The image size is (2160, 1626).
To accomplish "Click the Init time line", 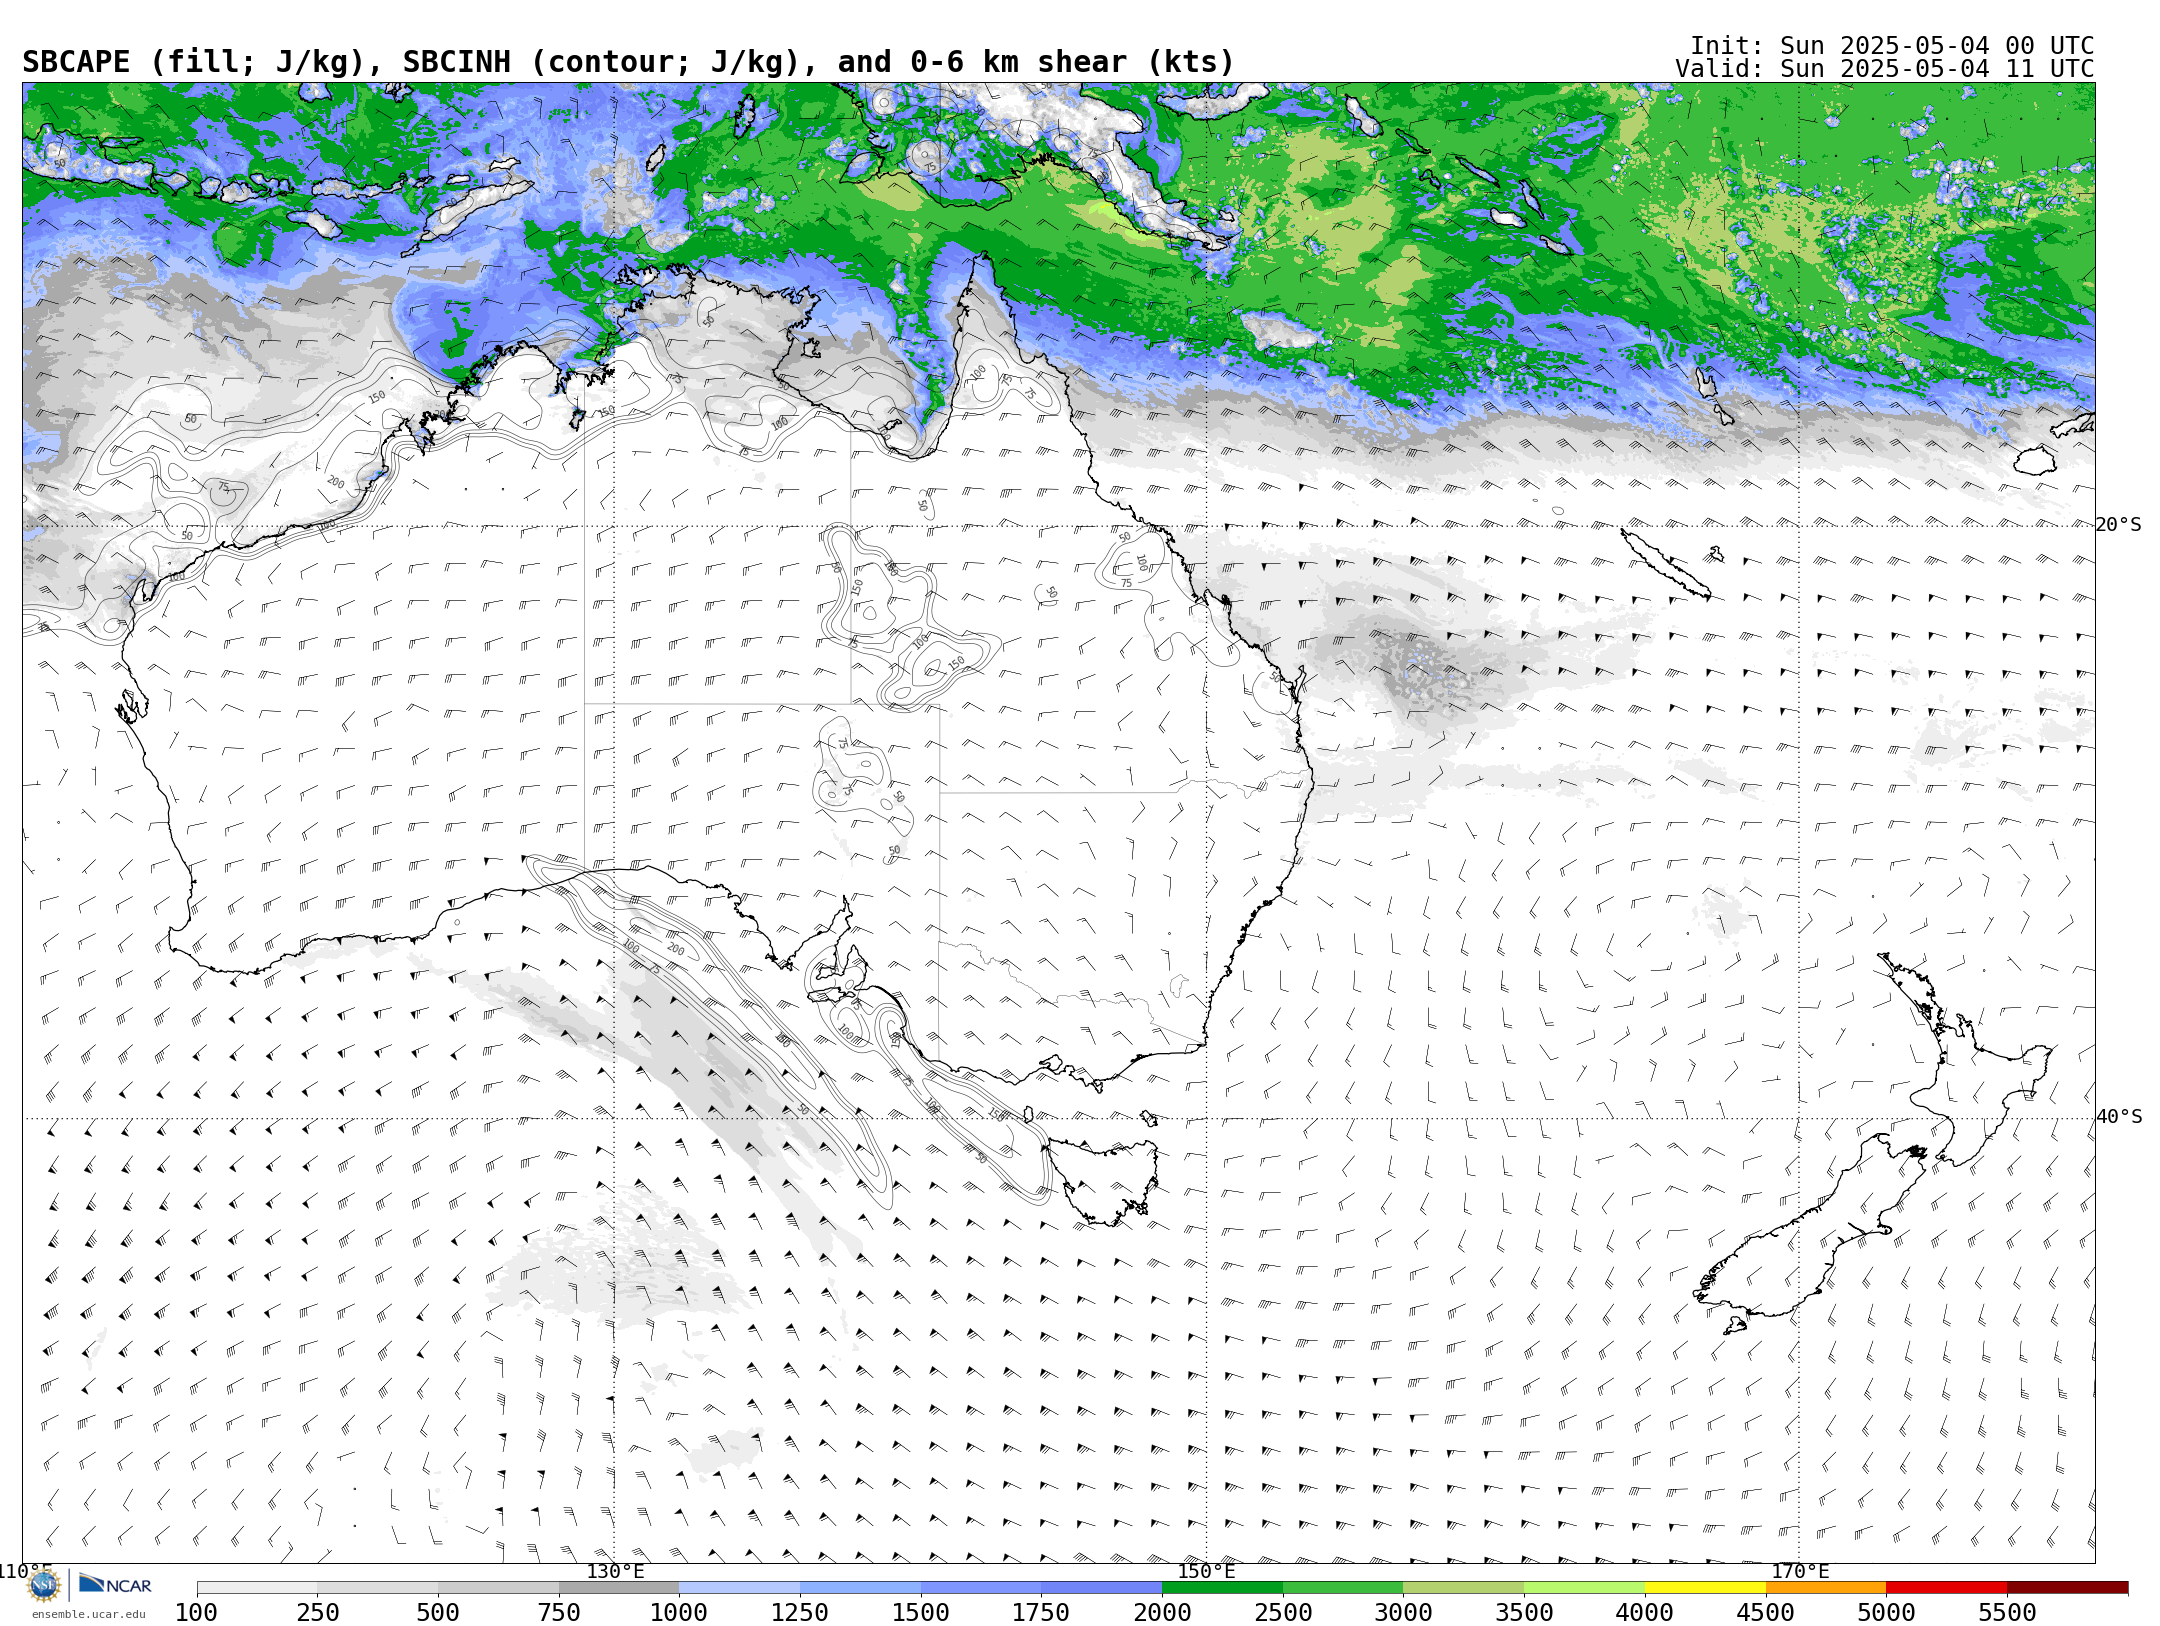I will pyautogui.click(x=1891, y=46).
